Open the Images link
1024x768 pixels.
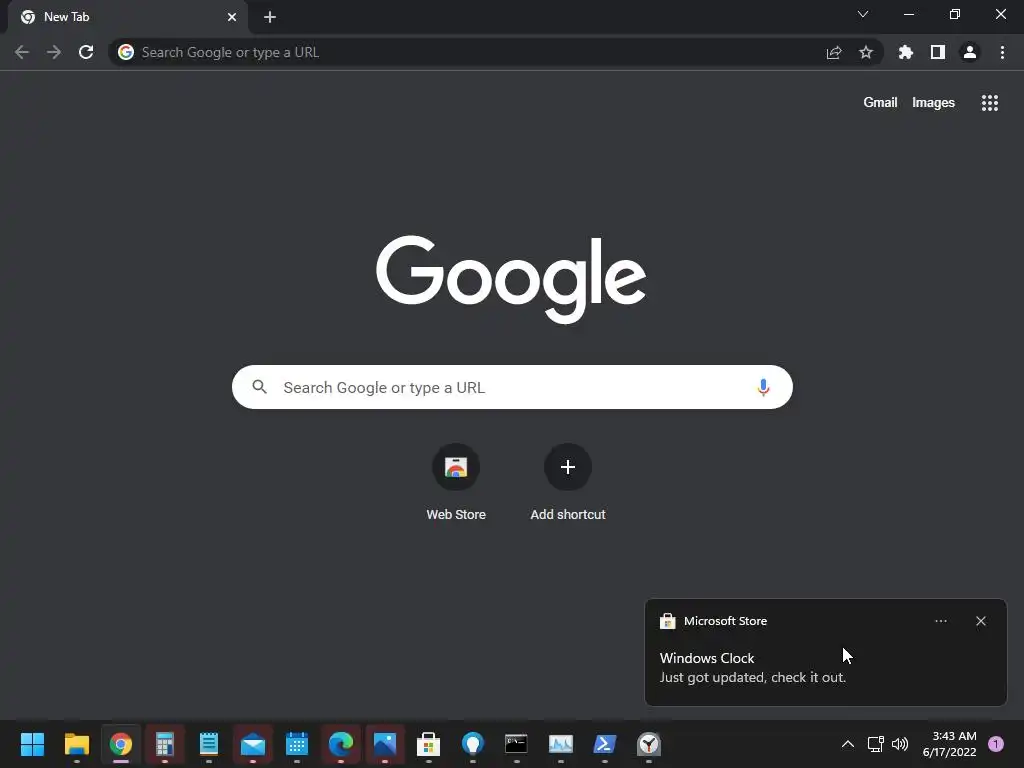933,103
